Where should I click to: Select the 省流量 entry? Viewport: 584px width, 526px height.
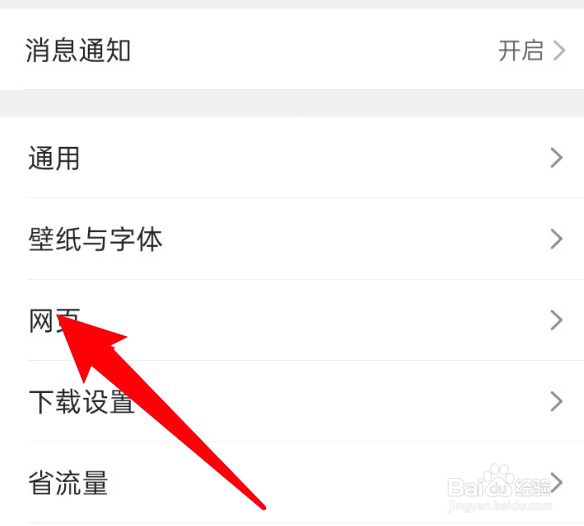click(x=292, y=482)
